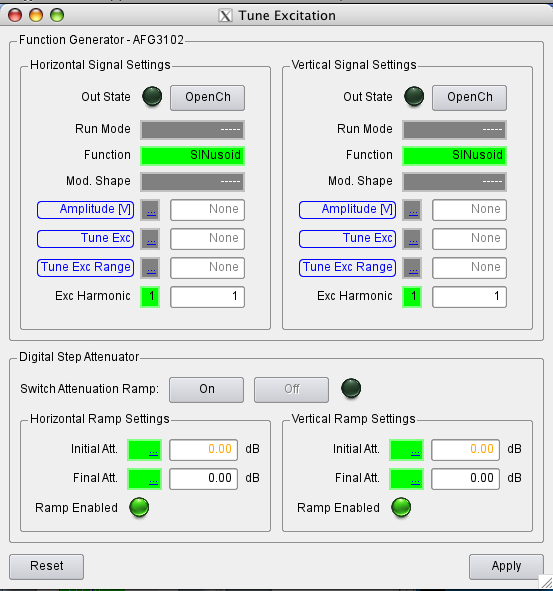Viewport: 553px width, 591px height.
Task: Click the Horizontal Exc Harmonic green readback
Action: coord(150,297)
